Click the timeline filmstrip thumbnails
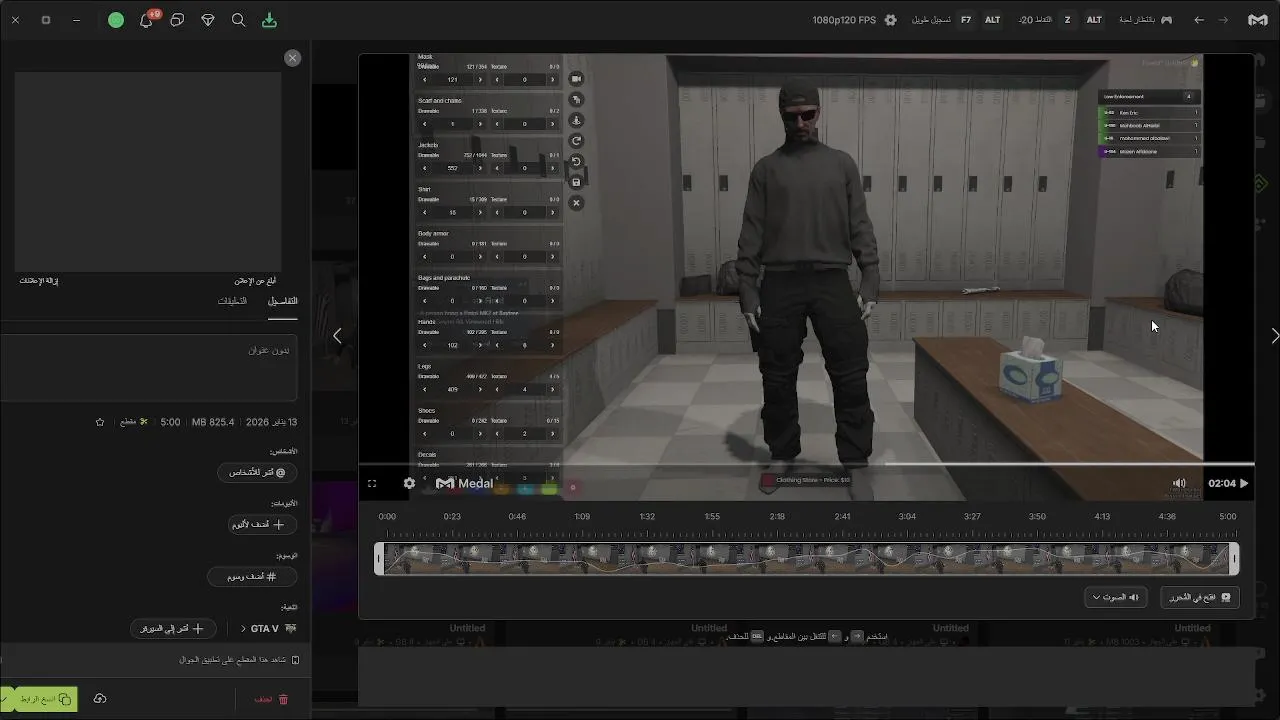The height and width of the screenshot is (720, 1280). tap(806, 559)
